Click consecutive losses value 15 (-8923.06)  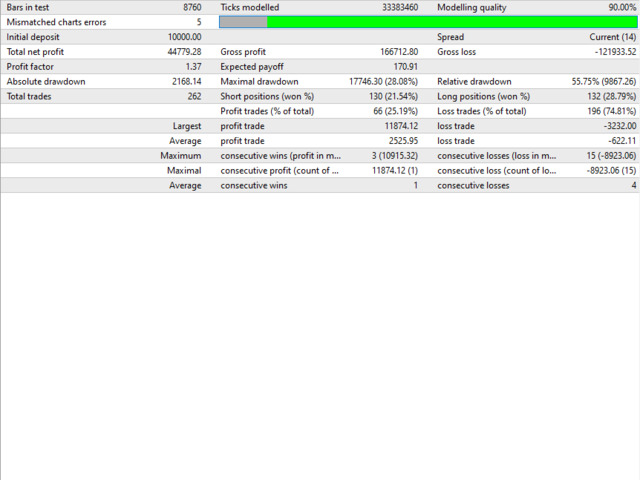pyautogui.click(x=611, y=156)
